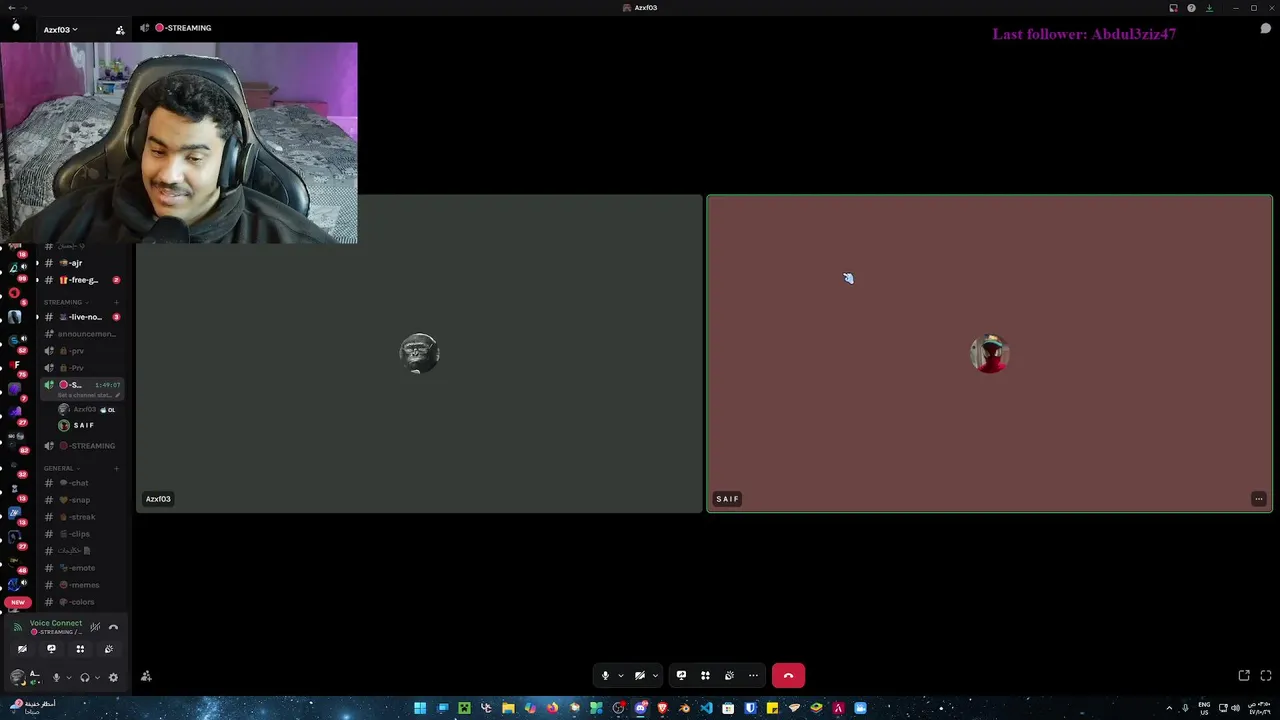
Task: Select S A I F user in voice list
Action: [x=86, y=426]
